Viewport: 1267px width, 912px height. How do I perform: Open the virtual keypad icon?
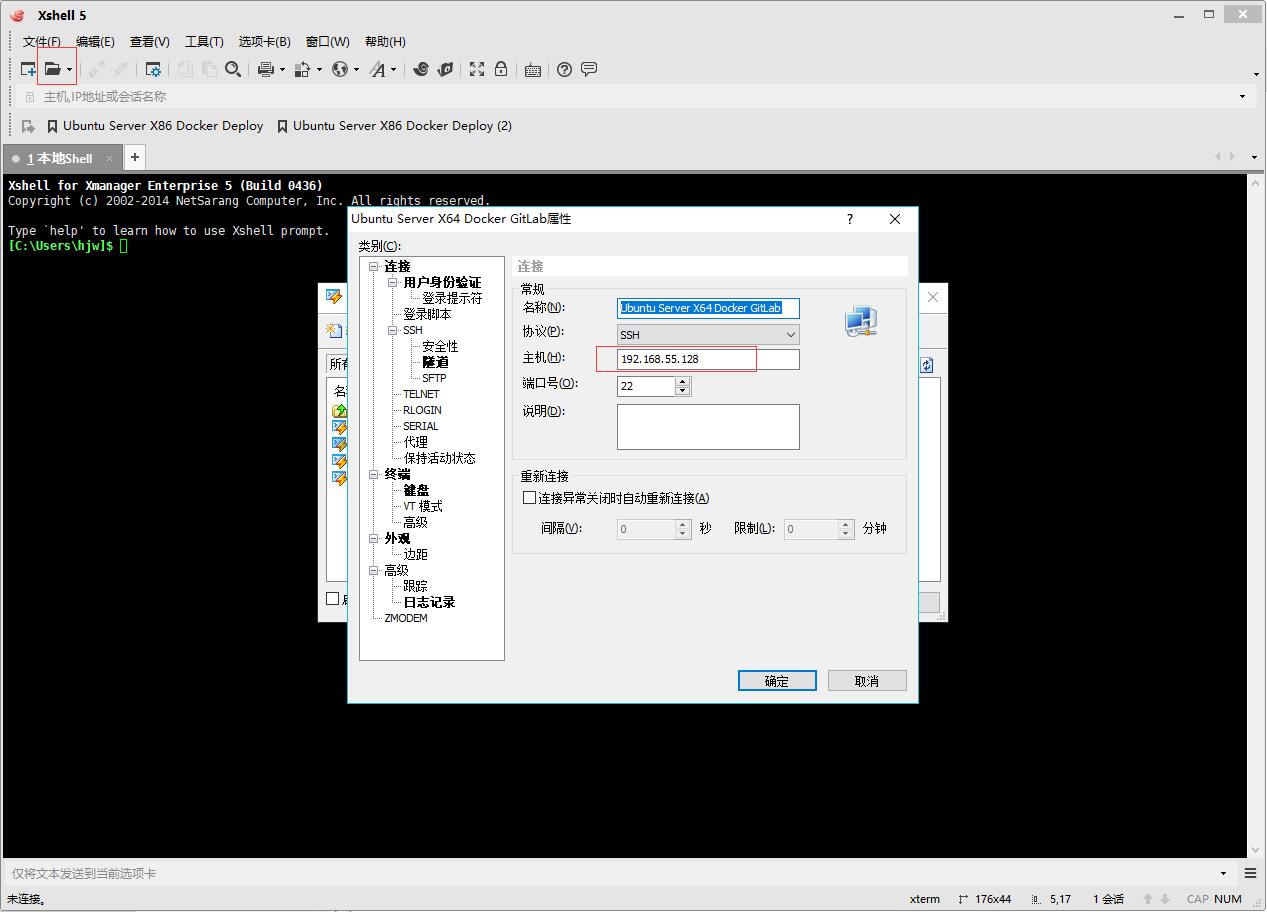(x=533, y=69)
